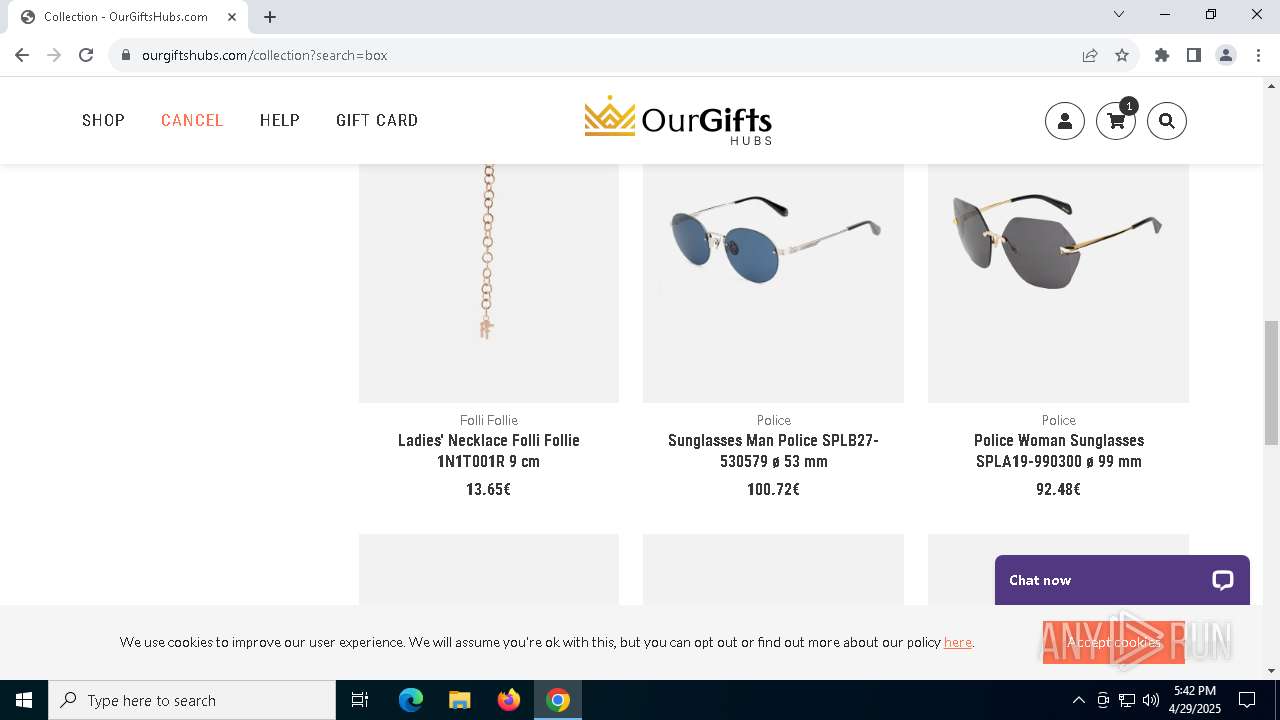This screenshot has height=720, width=1280.
Task: Open the SHOP menu
Action: pyautogui.click(x=103, y=120)
